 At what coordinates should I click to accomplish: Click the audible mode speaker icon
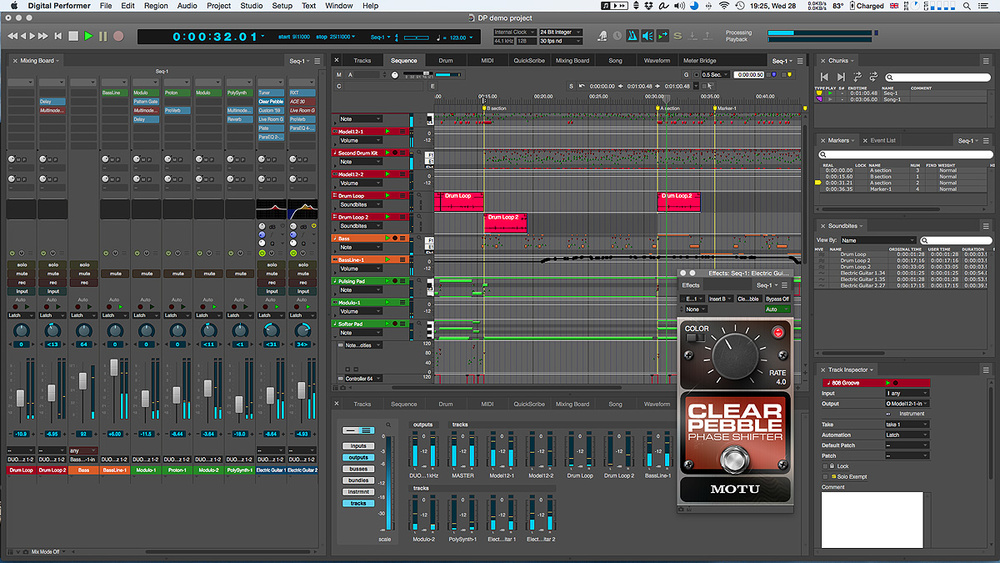tap(648, 36)
